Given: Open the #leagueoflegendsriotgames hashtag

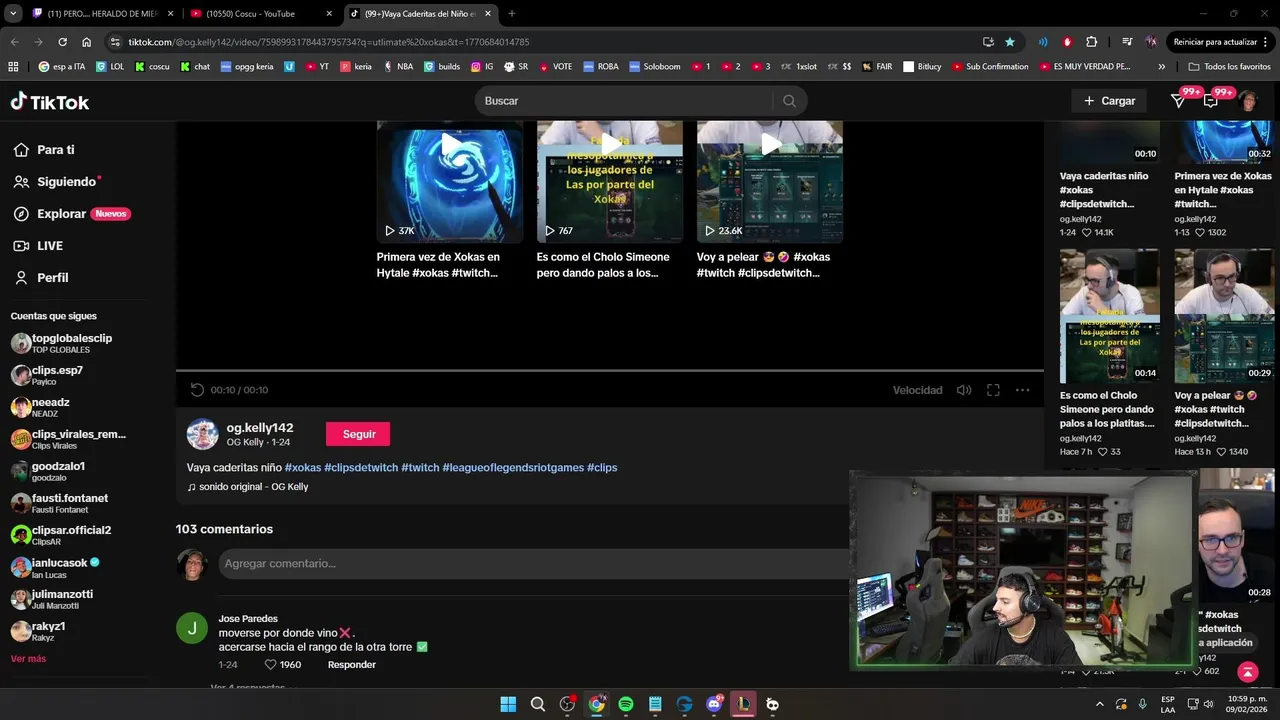Looking at the screenshot, I should [x=513, y=468].
